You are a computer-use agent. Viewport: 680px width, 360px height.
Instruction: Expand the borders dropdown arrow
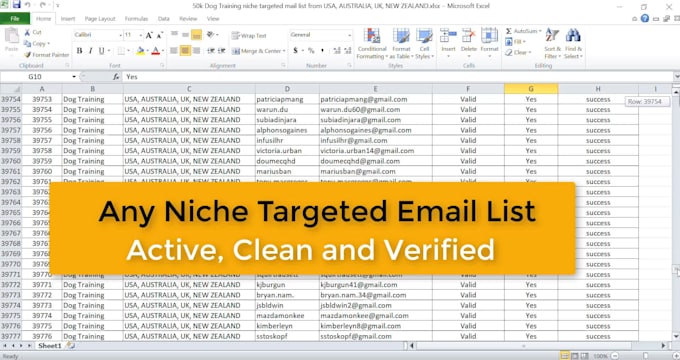pos(128,51)
